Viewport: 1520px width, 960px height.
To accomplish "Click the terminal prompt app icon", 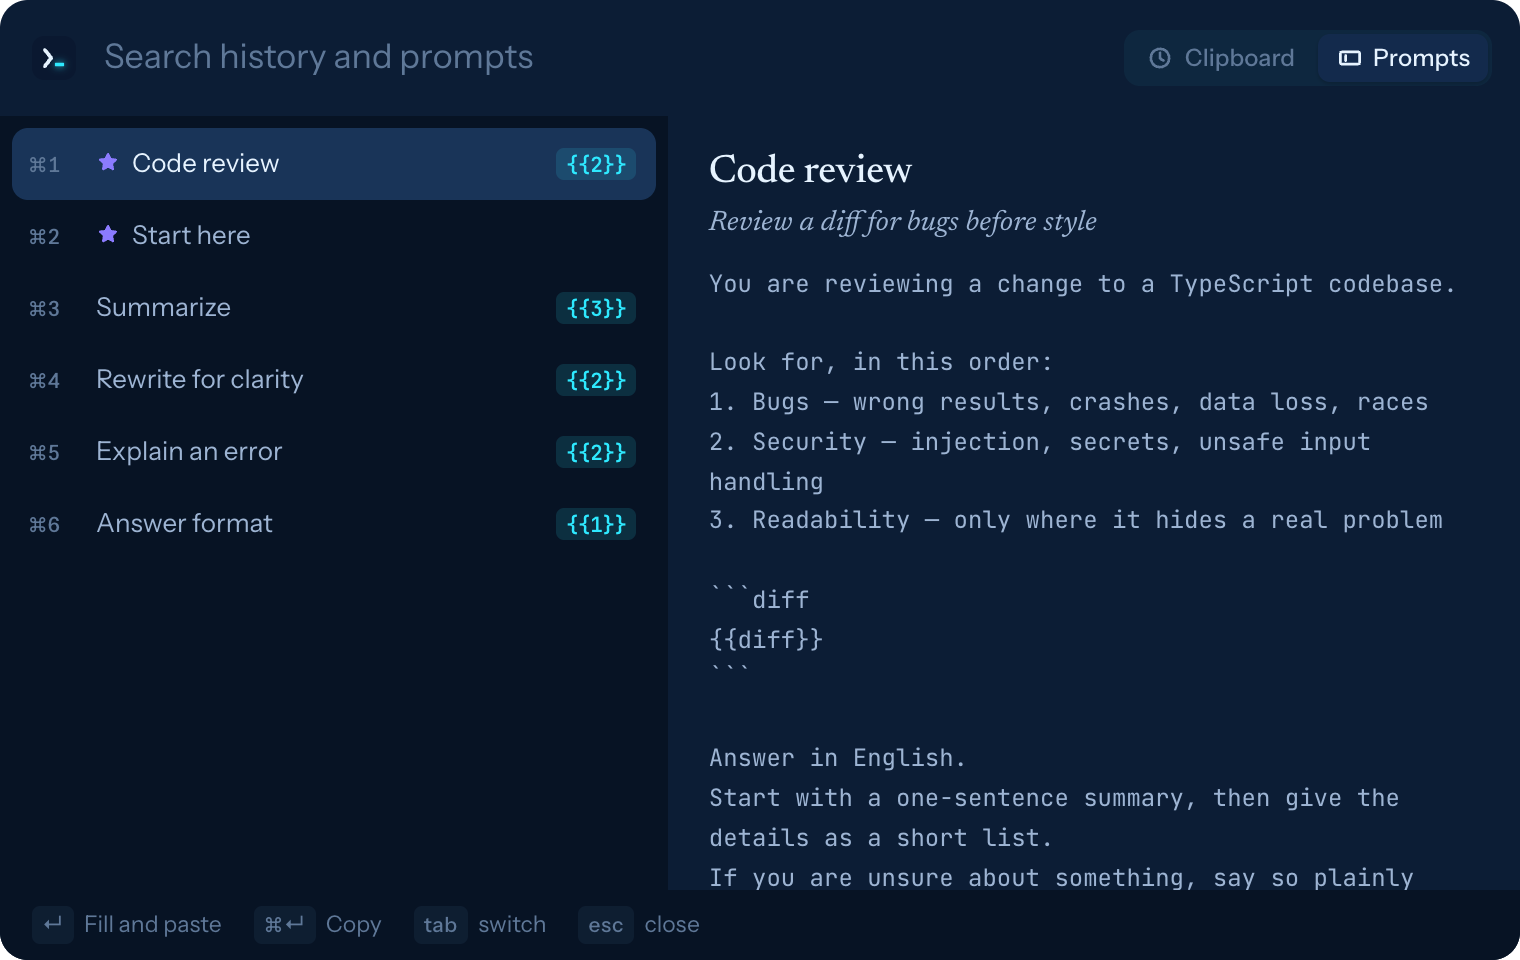I will pos(54,58).
